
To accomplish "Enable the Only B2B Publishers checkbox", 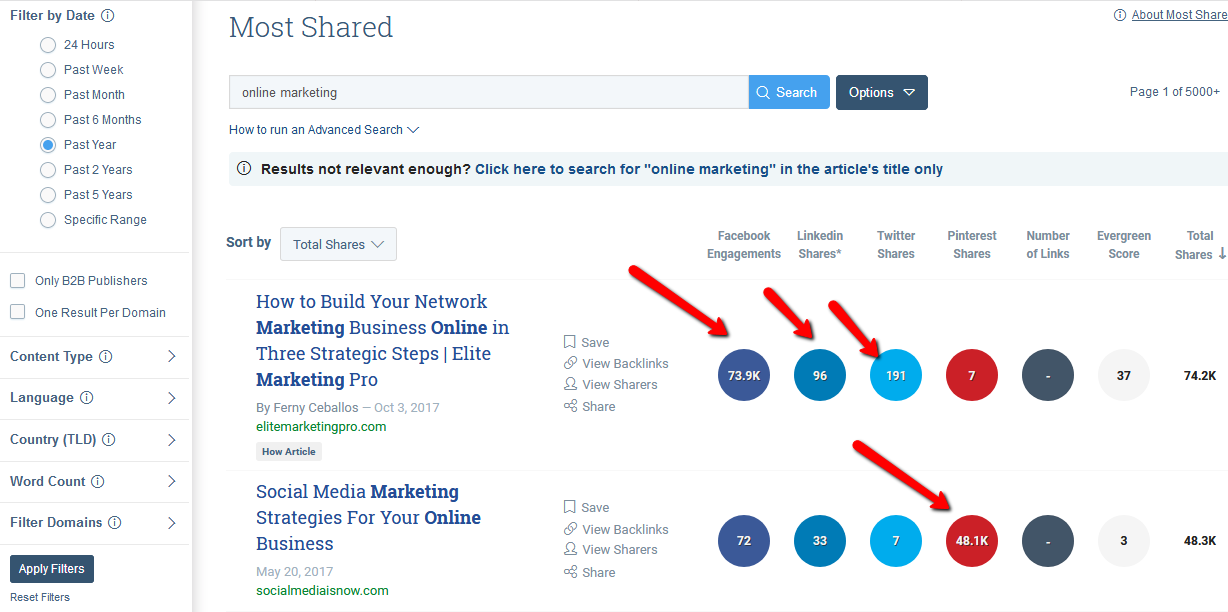I will point(18,281).
